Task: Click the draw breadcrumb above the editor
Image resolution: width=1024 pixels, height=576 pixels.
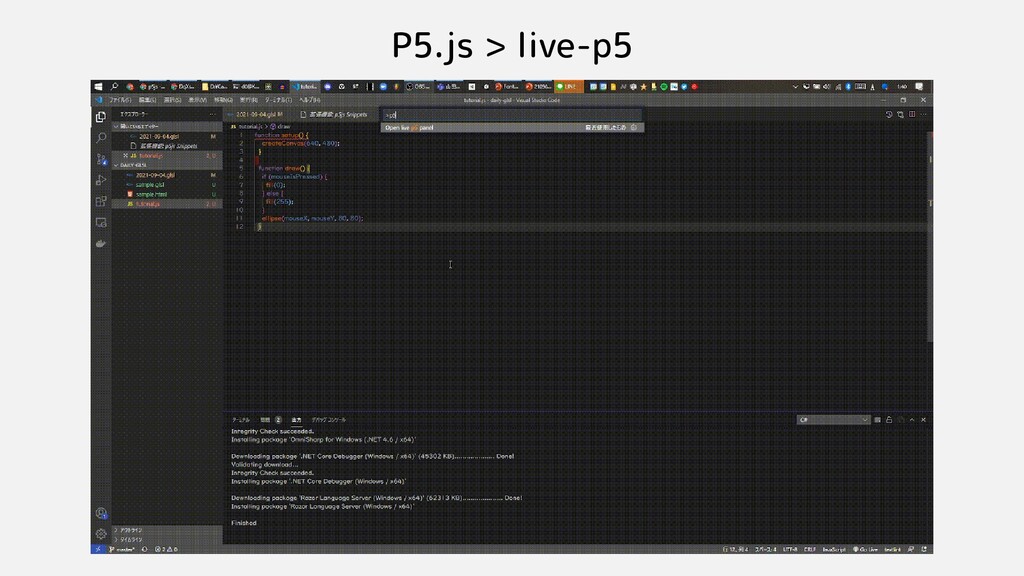Action: 281,126
